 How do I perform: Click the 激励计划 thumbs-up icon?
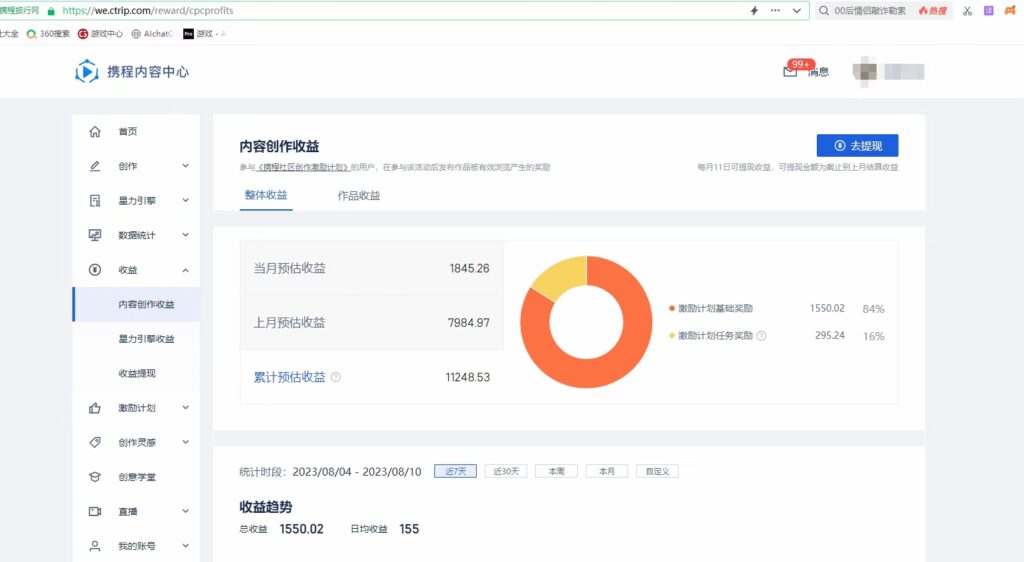pos(95,408)
